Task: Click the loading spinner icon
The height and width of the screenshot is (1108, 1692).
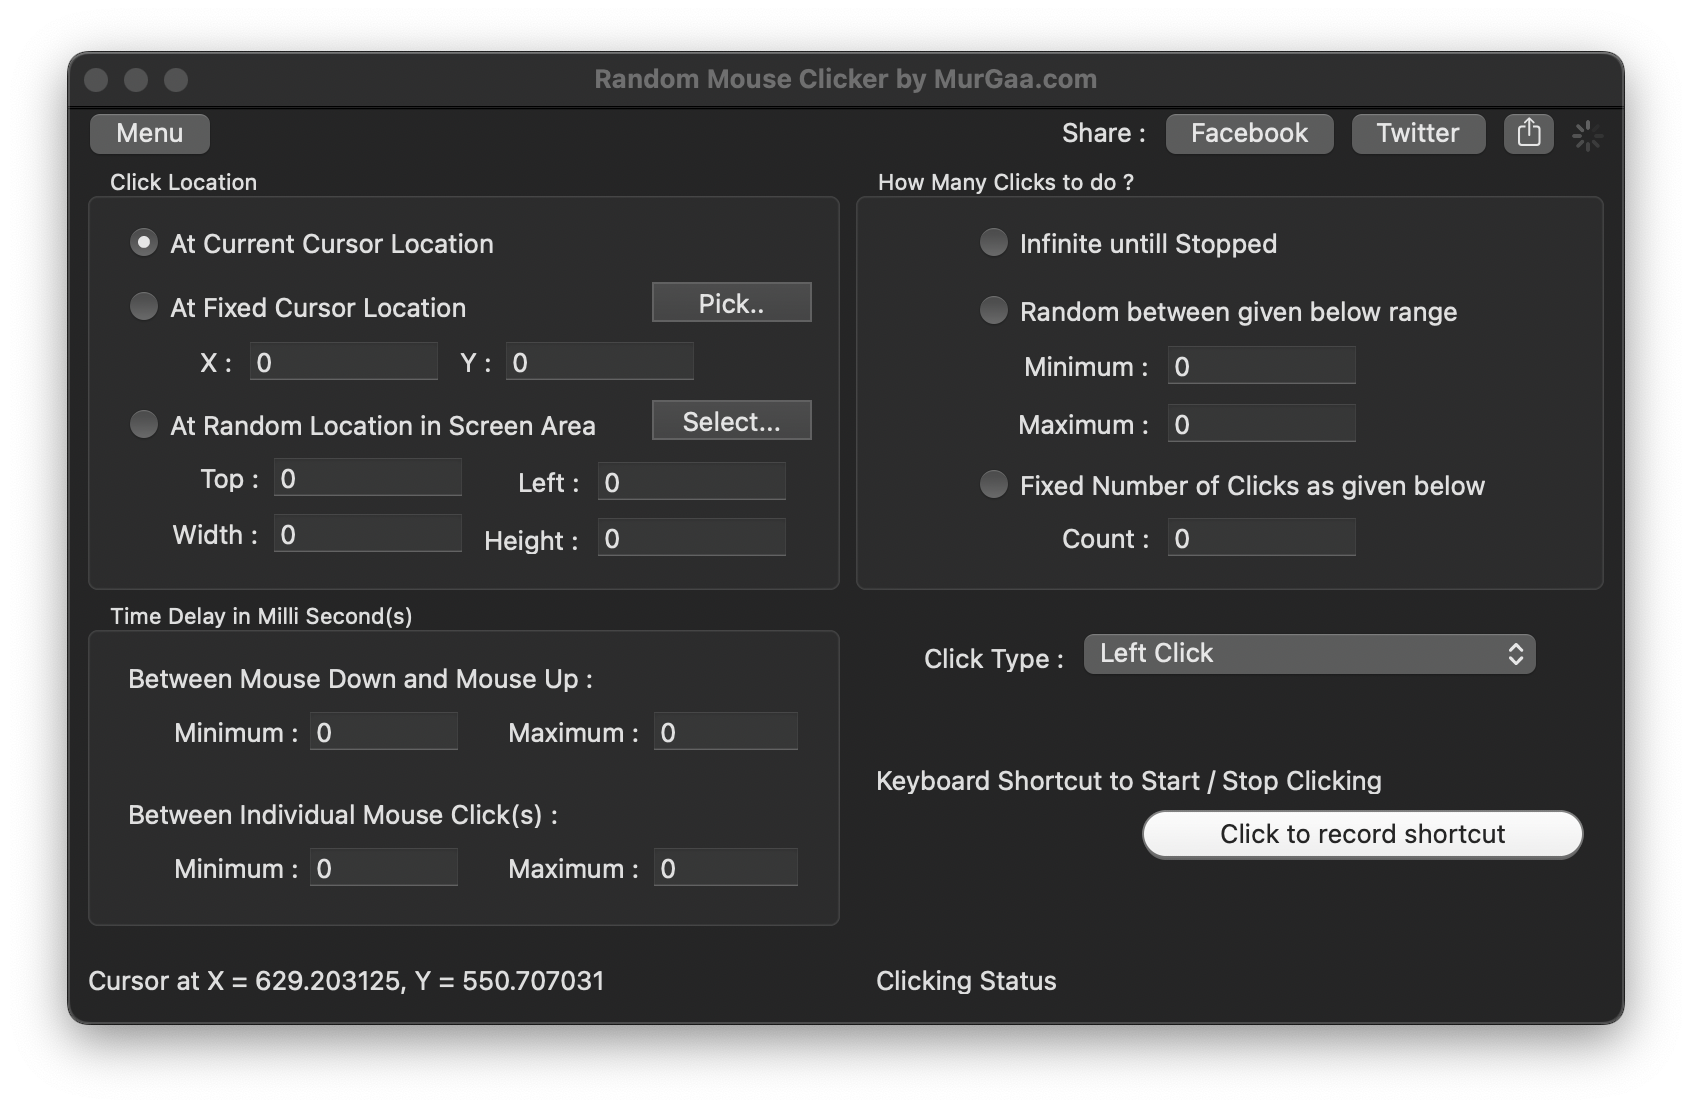Action: 1587,135
